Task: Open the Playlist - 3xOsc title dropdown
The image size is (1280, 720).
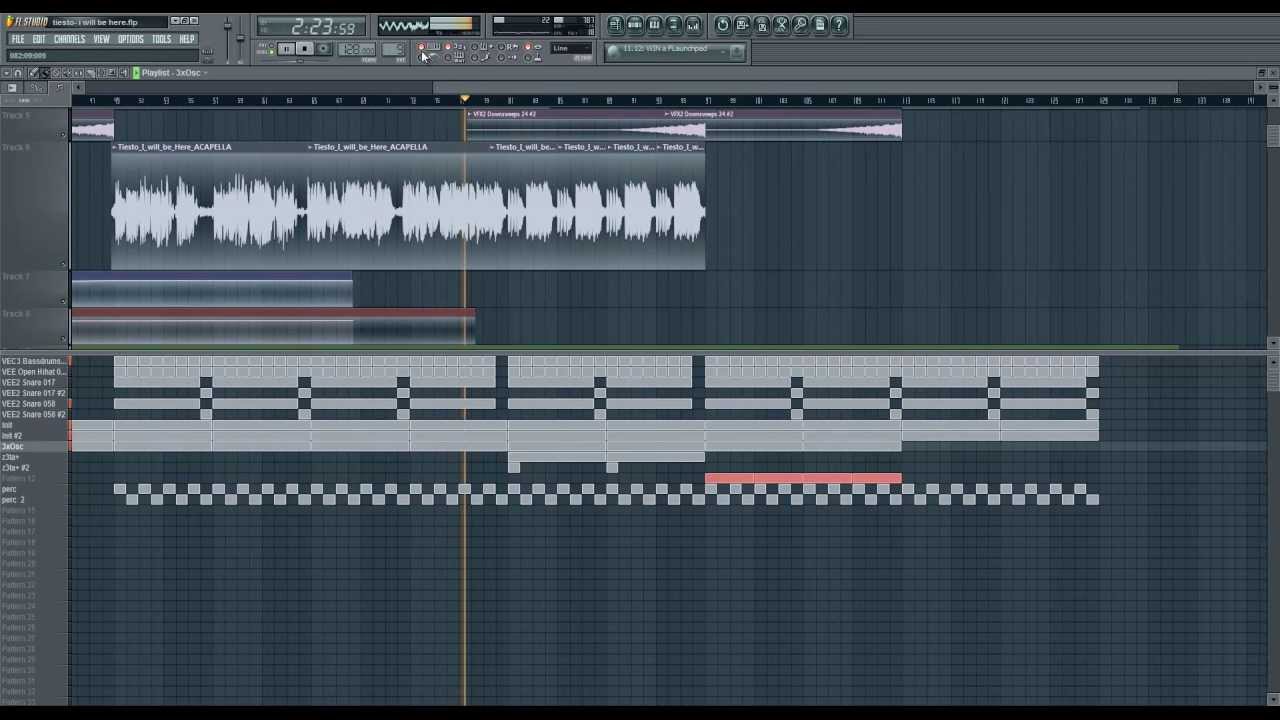Action: click(175, 73)
